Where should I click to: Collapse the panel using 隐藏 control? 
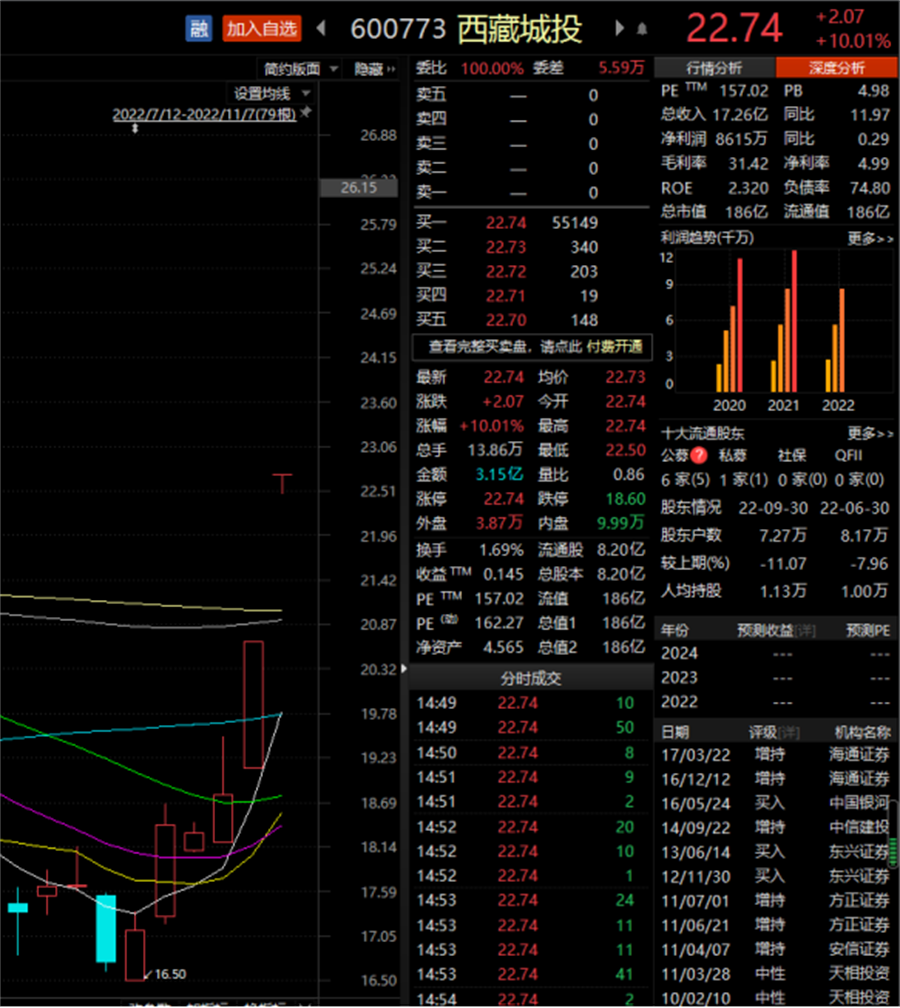375,69
